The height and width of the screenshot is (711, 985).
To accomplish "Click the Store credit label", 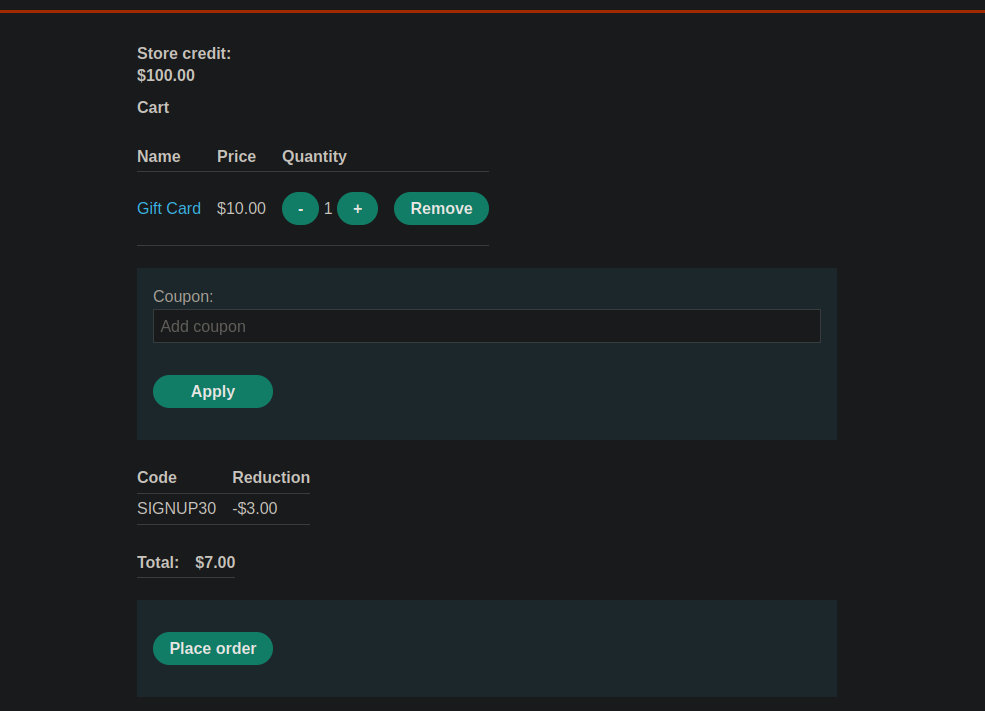I will (x=184, y=54).
